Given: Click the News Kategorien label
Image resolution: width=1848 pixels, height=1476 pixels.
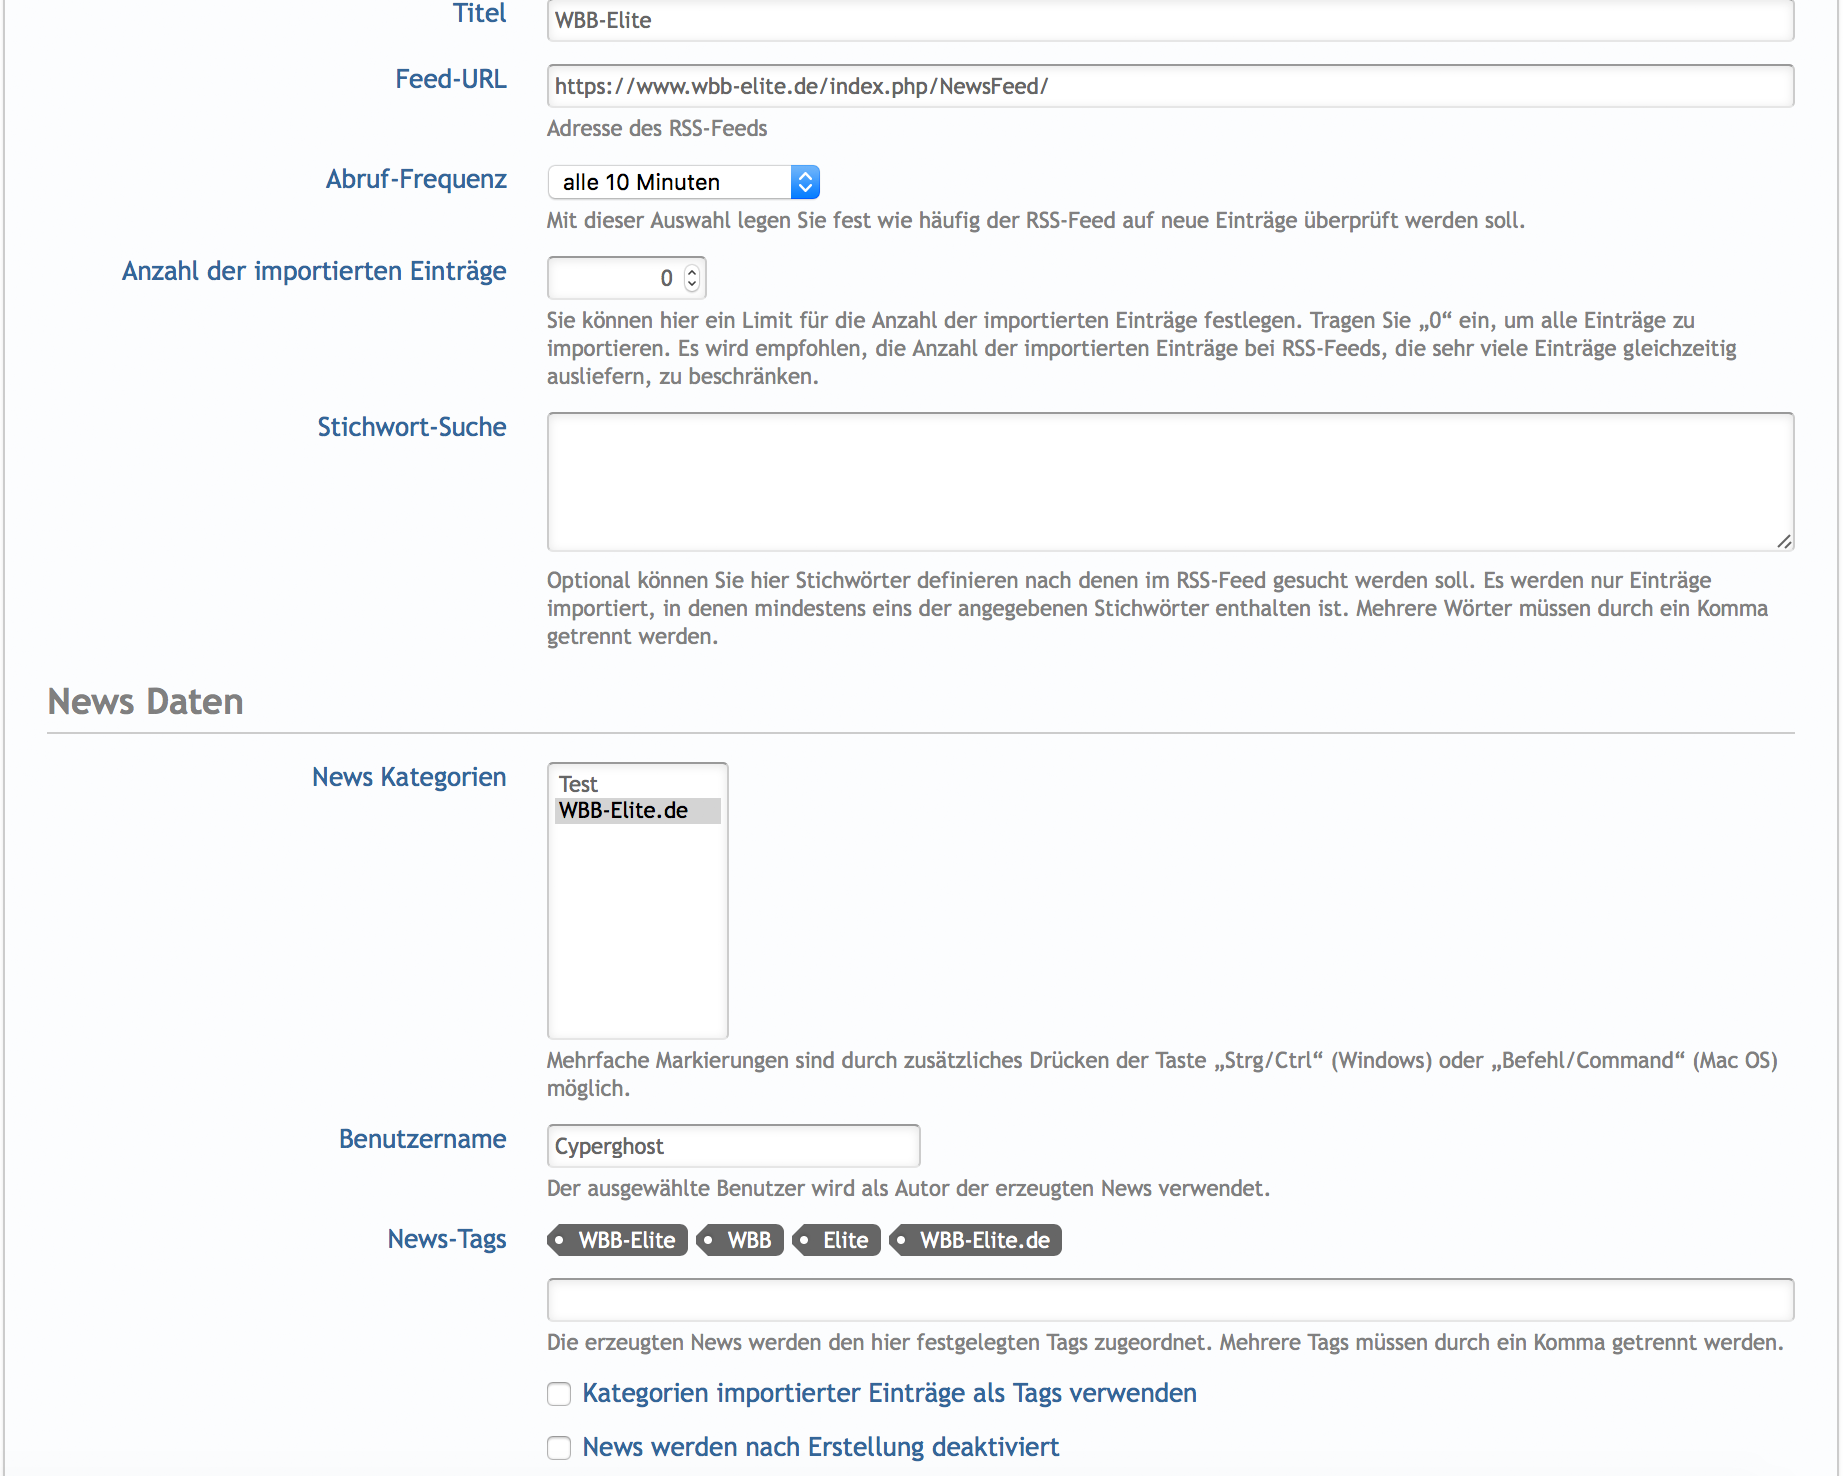Looking at the screenshot, I should tap(408, 777).
